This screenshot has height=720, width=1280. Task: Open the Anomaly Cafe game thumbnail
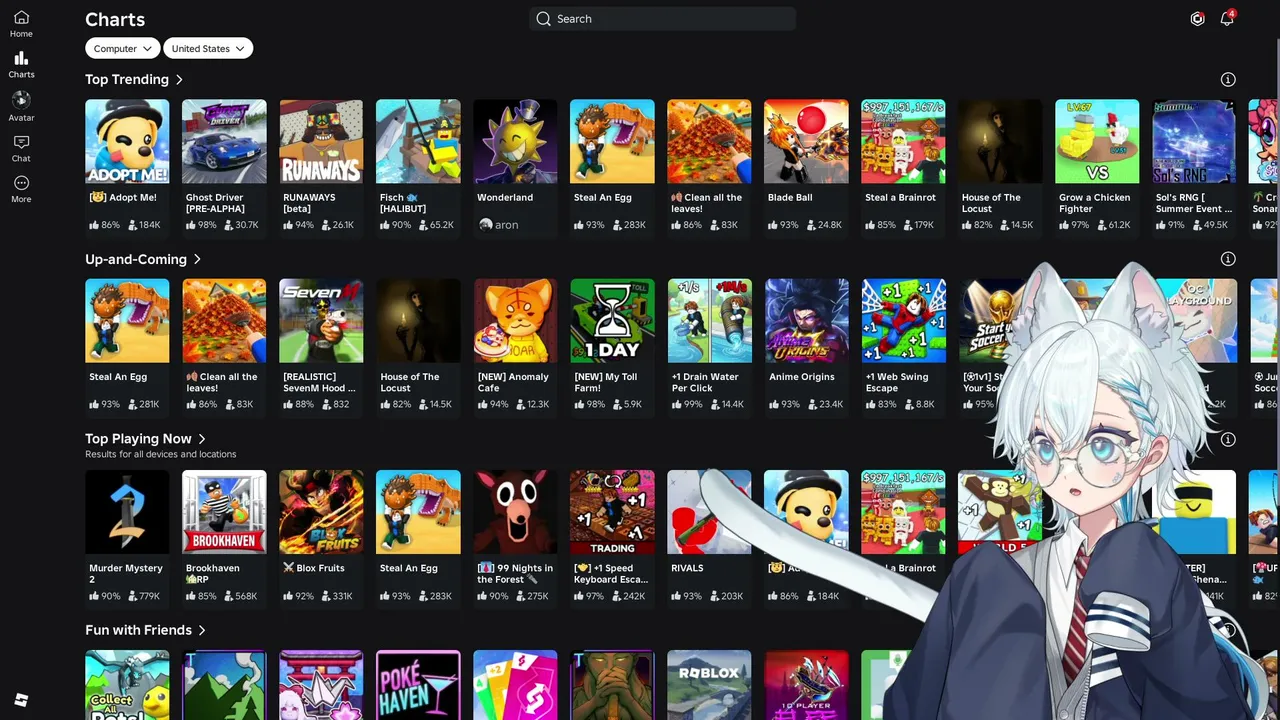[515, 321]
